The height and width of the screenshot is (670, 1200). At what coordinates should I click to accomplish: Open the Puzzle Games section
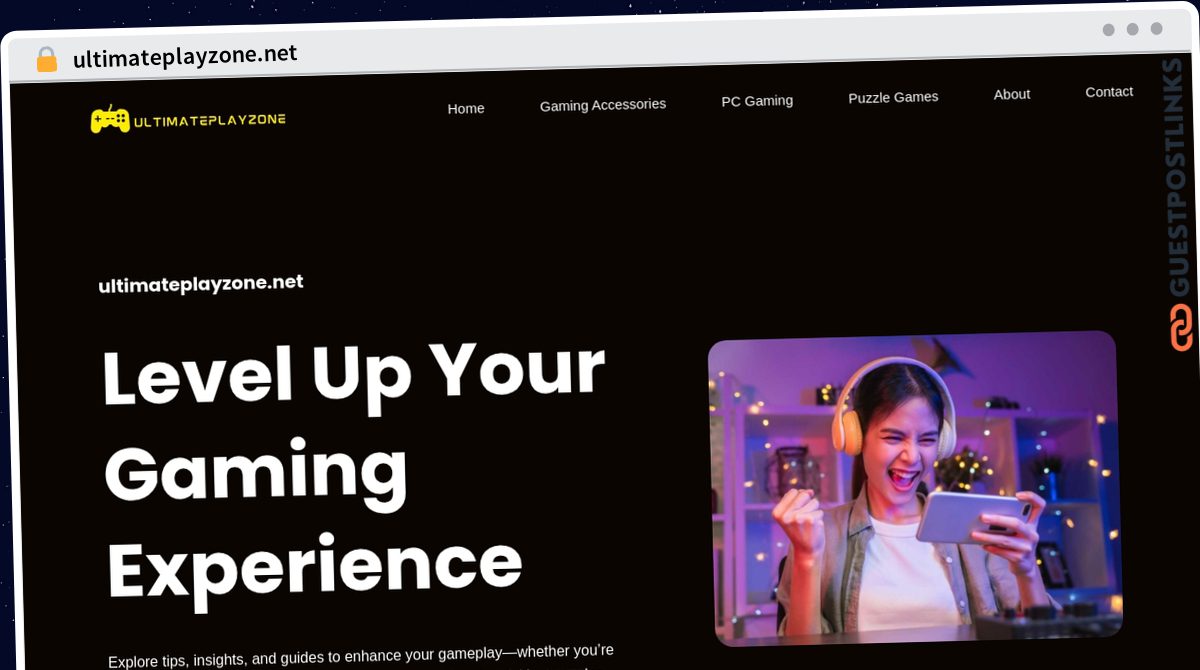click(x=893, y=97)
